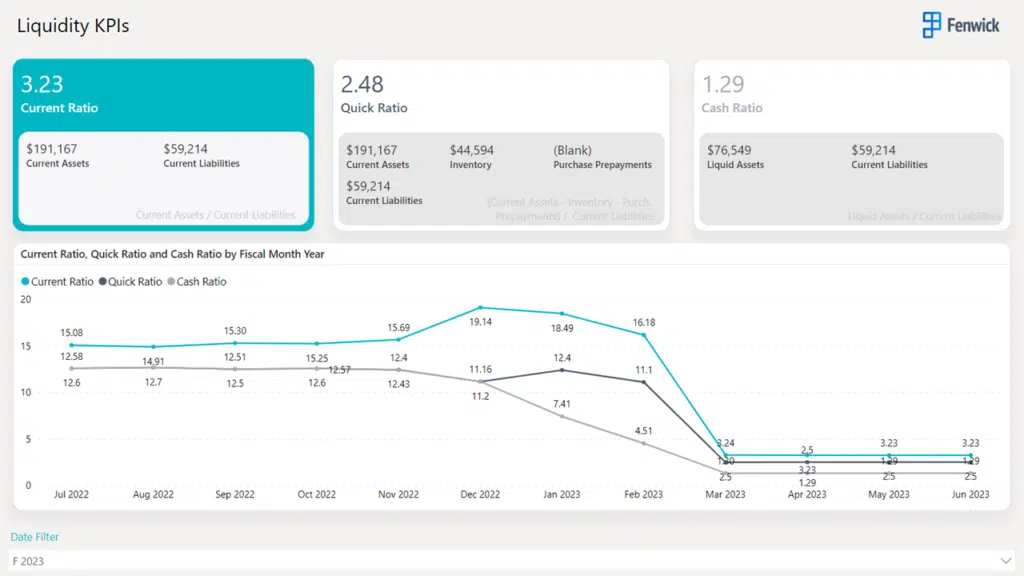Image resolution: width=1024 pixels, height=576 pixels.
Task: Click the Liquidity KPIs page title
Action: click(73, 26)
